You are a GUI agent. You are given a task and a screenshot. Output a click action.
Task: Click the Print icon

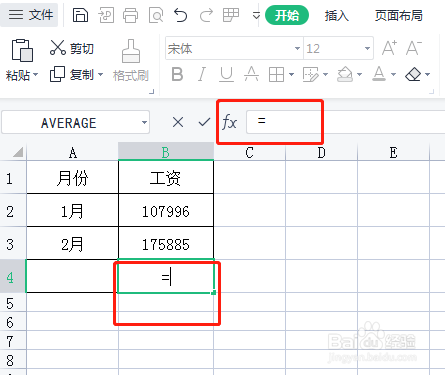130,15
